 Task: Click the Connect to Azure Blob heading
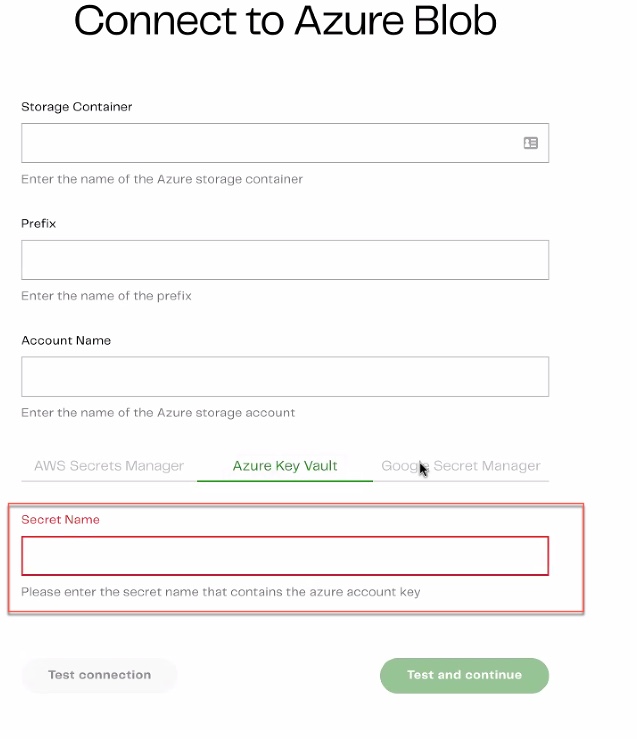(x=286, y=21)
